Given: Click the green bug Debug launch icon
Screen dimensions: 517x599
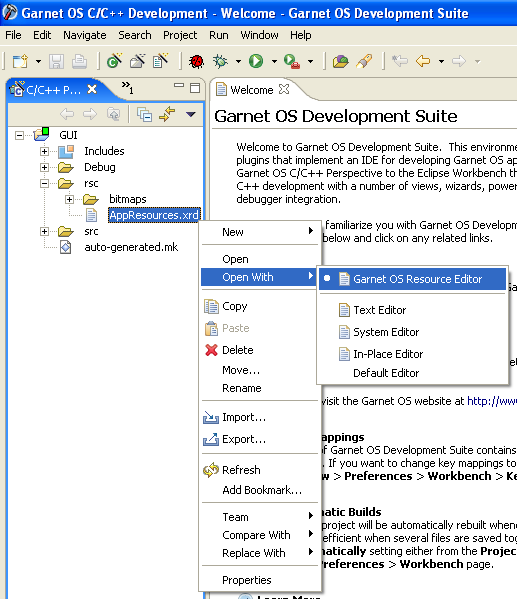Looking at the screenshot, I should [220, 61].
